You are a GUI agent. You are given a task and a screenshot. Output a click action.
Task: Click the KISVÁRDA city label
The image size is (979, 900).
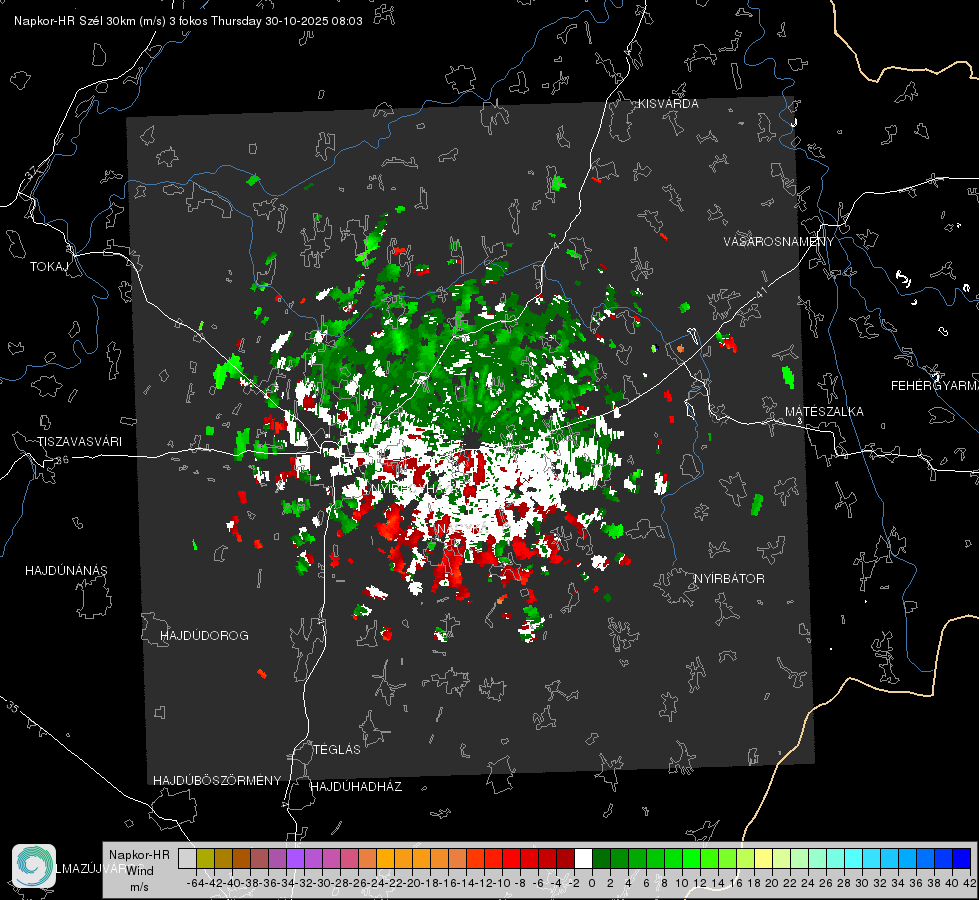668,104
